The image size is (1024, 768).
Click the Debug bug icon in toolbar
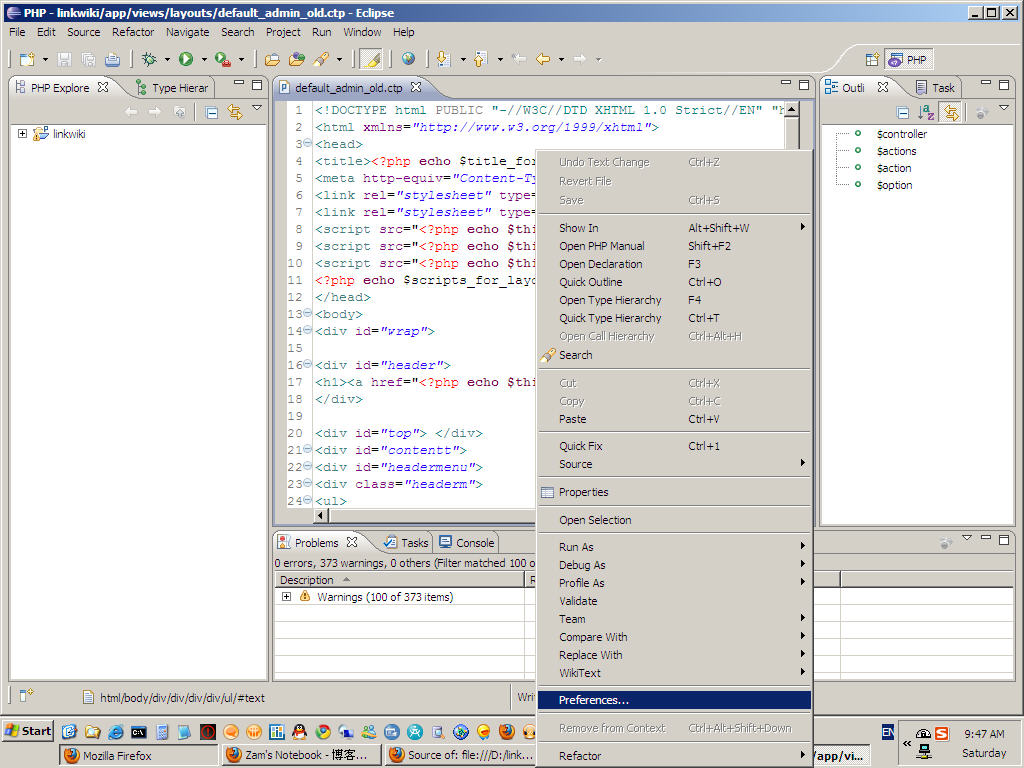click(x=149, y=59)
